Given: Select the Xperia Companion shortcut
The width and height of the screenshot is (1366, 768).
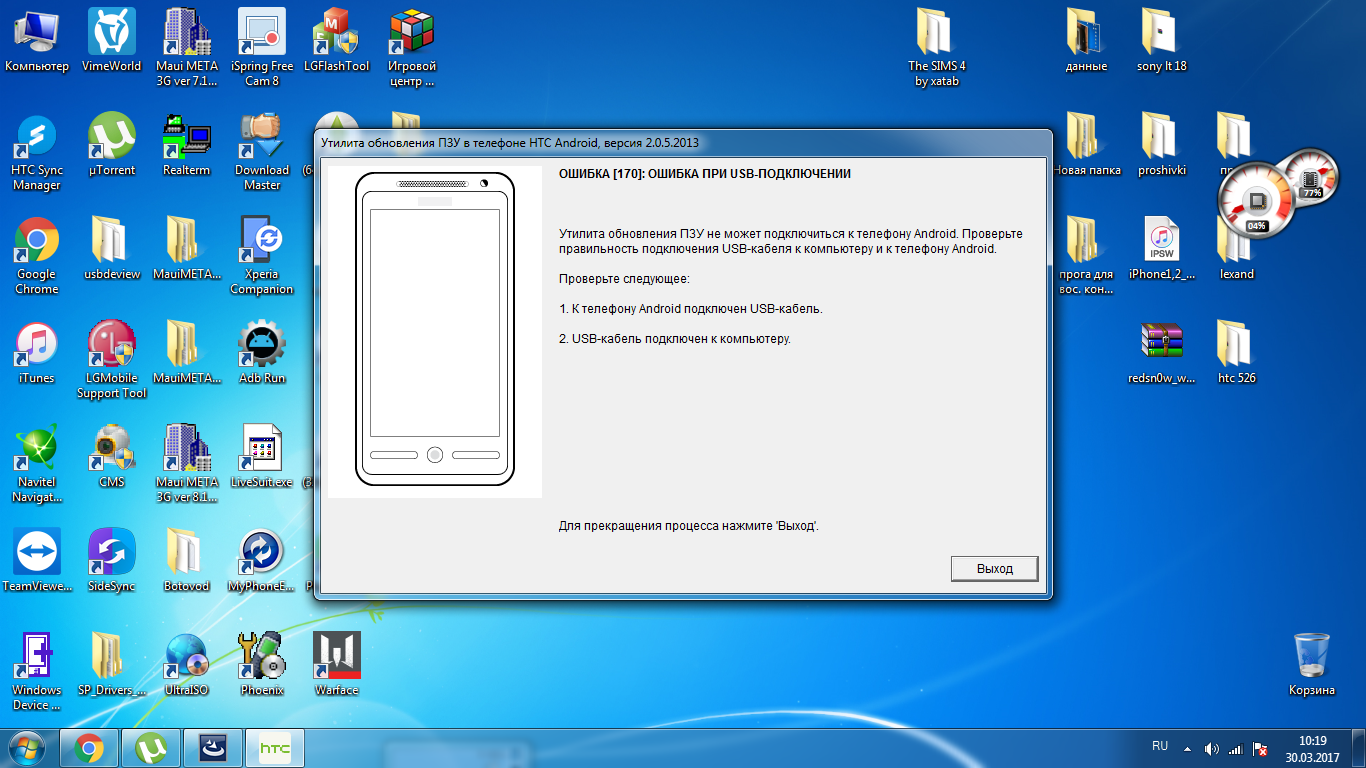Looking at the screenshot, I should (262, 255).
